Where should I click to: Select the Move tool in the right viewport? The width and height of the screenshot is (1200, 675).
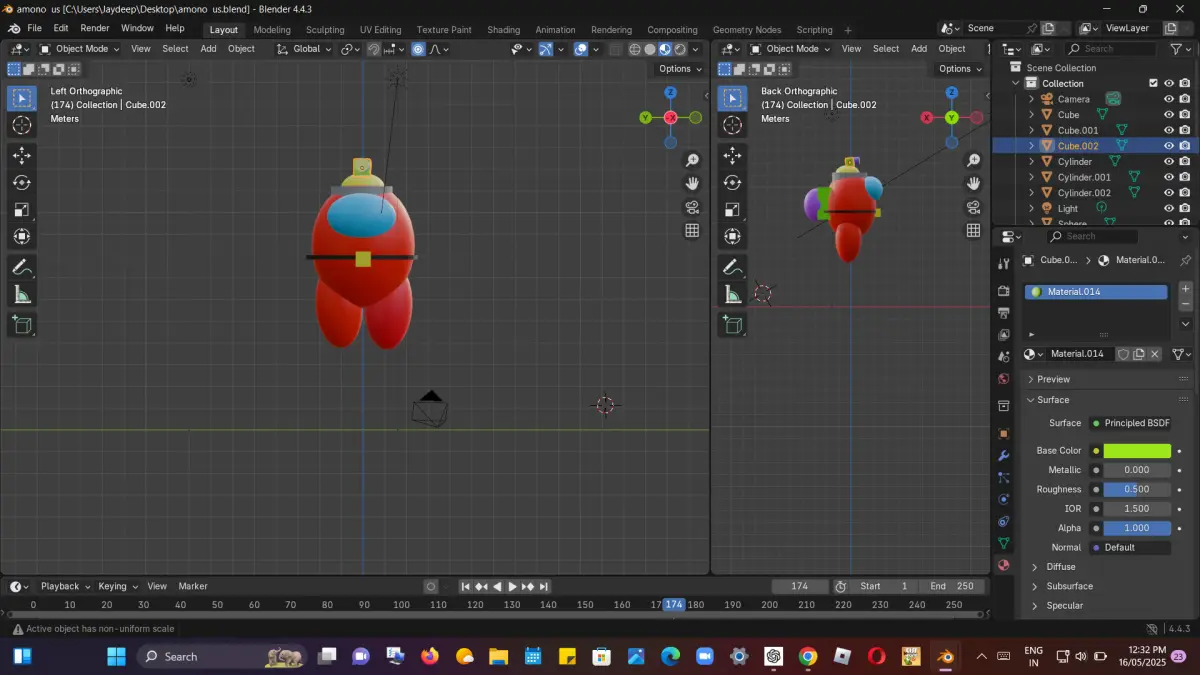(x=732, y=155)
